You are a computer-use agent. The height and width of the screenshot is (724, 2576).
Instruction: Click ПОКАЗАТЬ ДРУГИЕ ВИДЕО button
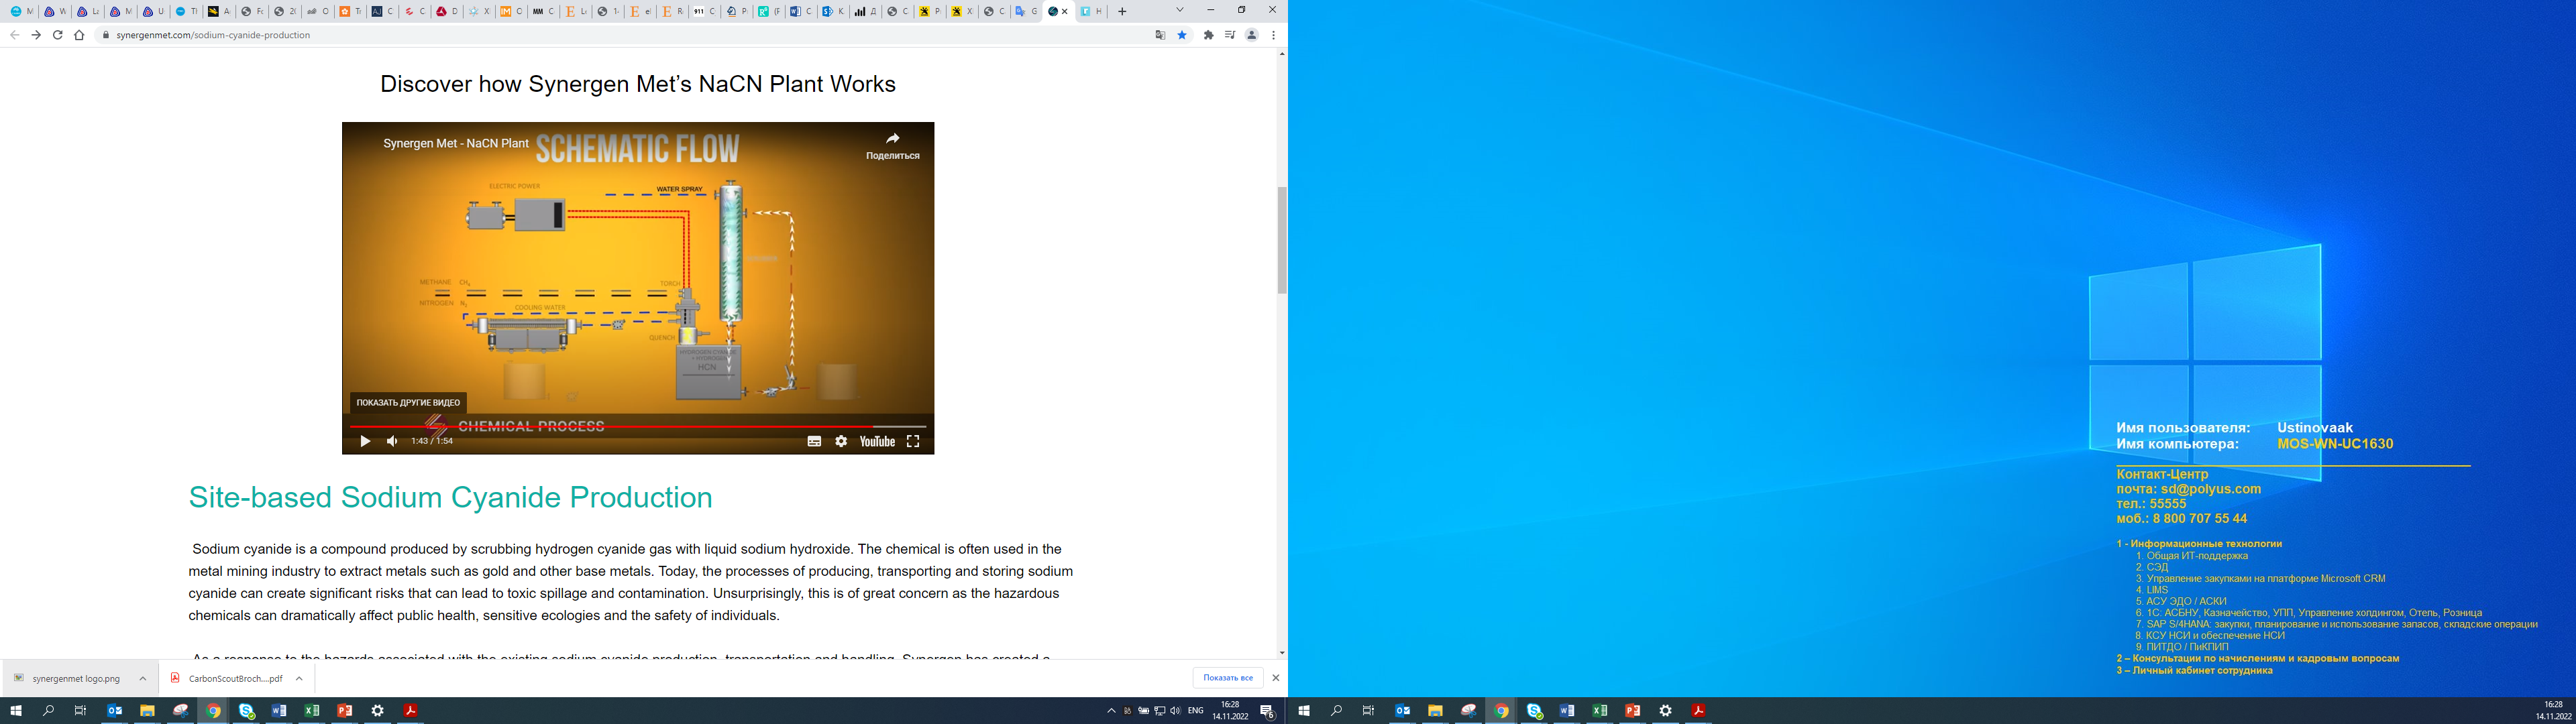point(408,403)
